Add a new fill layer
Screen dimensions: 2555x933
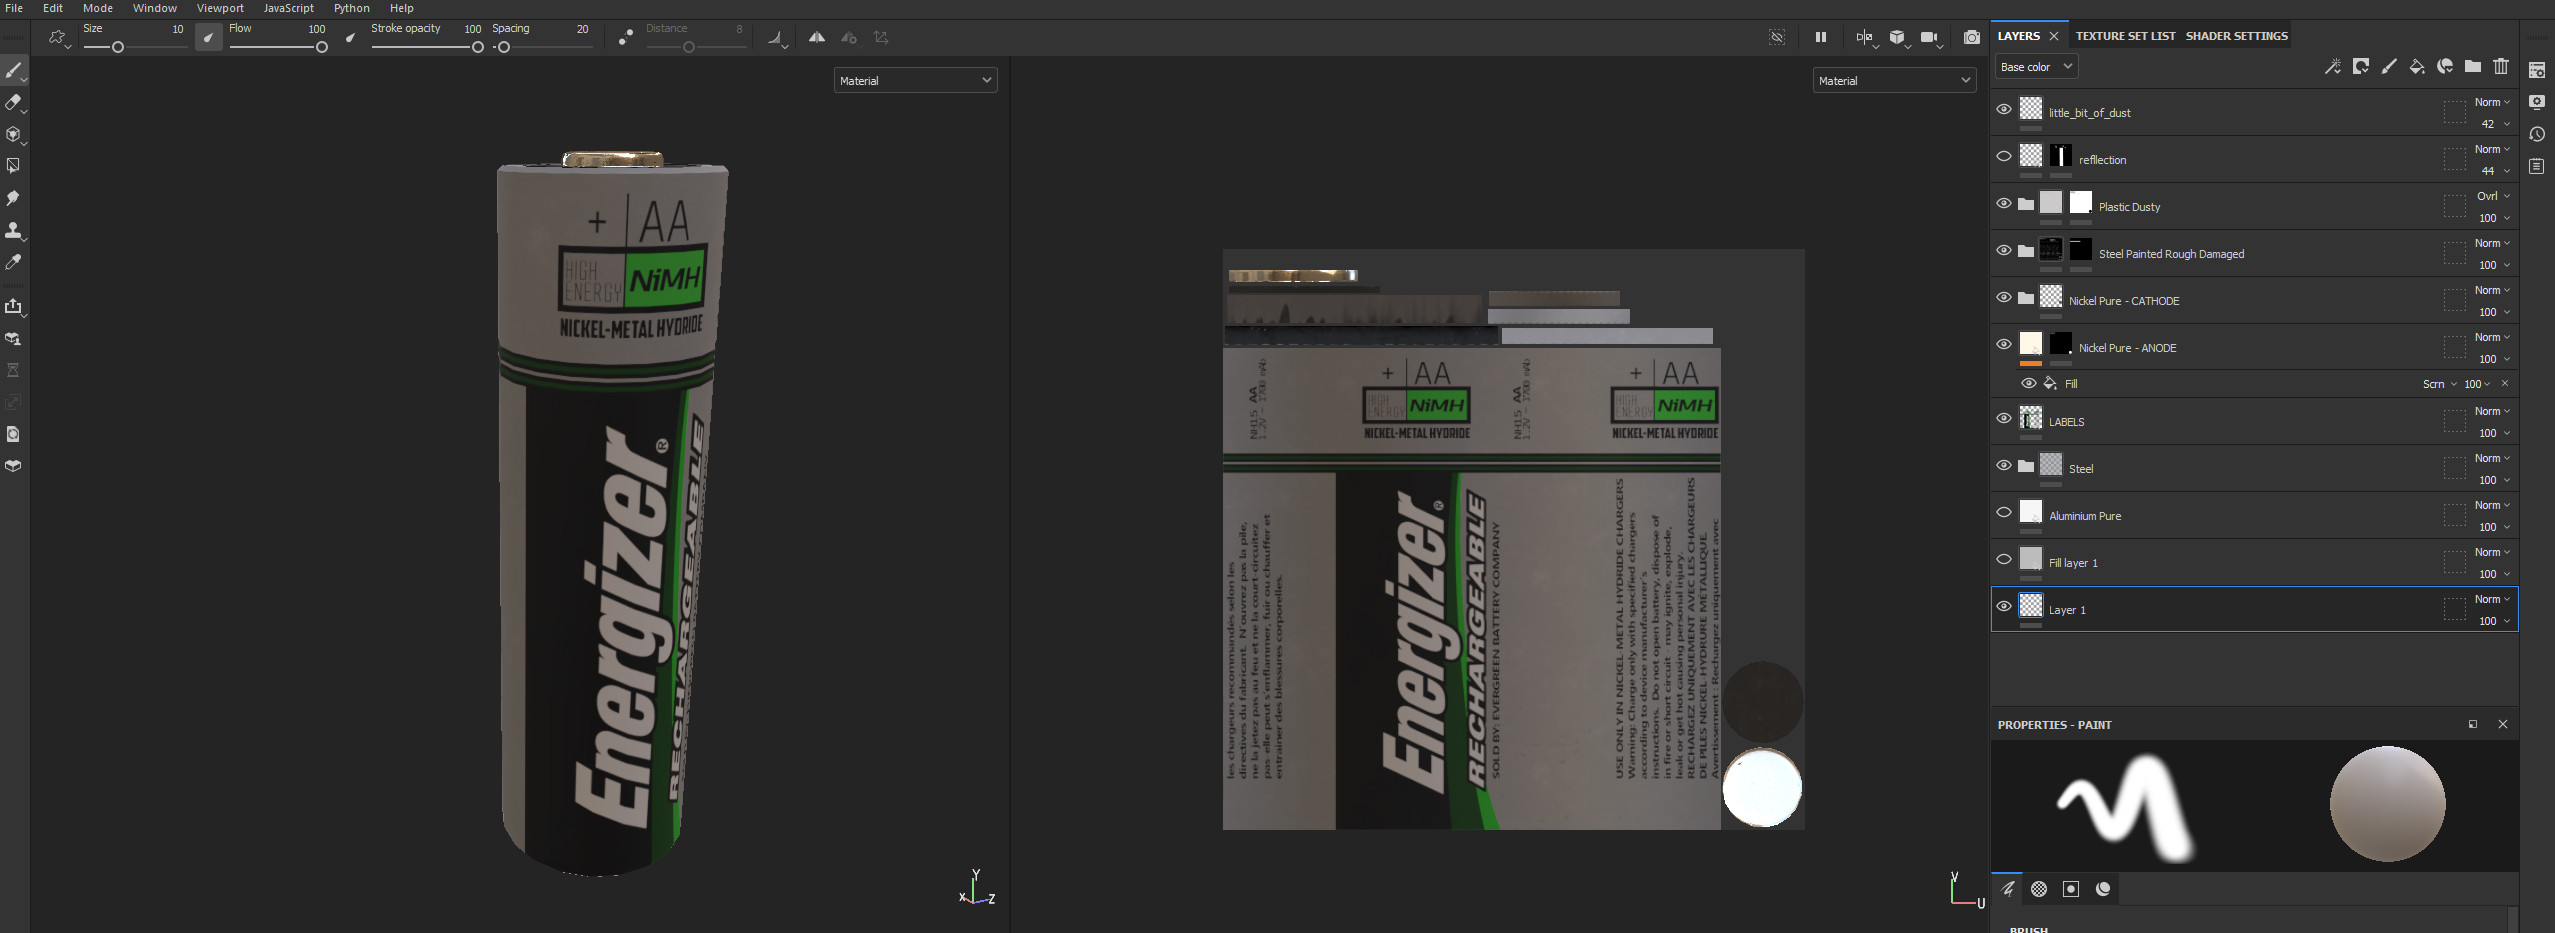point(2416,66)
